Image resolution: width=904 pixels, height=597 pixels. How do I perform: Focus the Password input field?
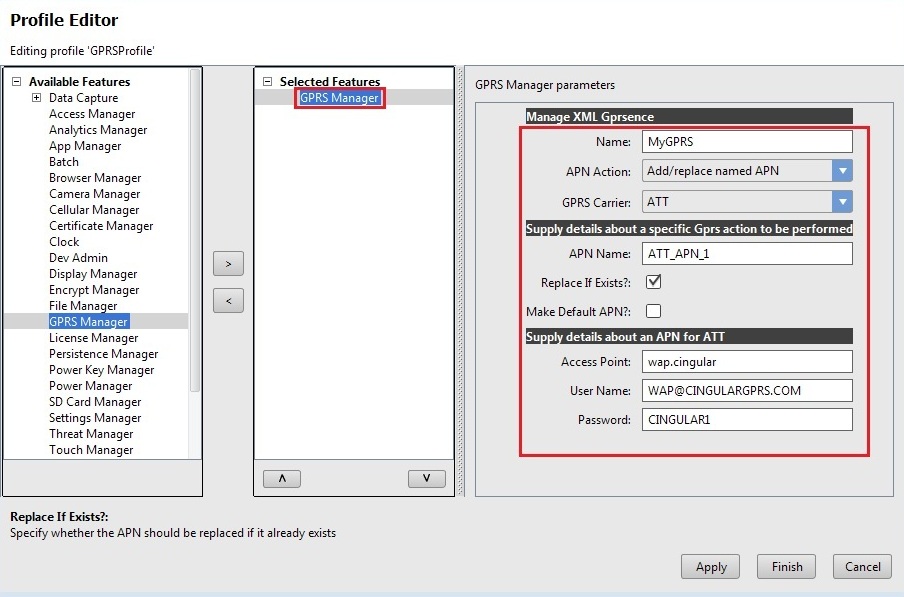coord(746,420)
